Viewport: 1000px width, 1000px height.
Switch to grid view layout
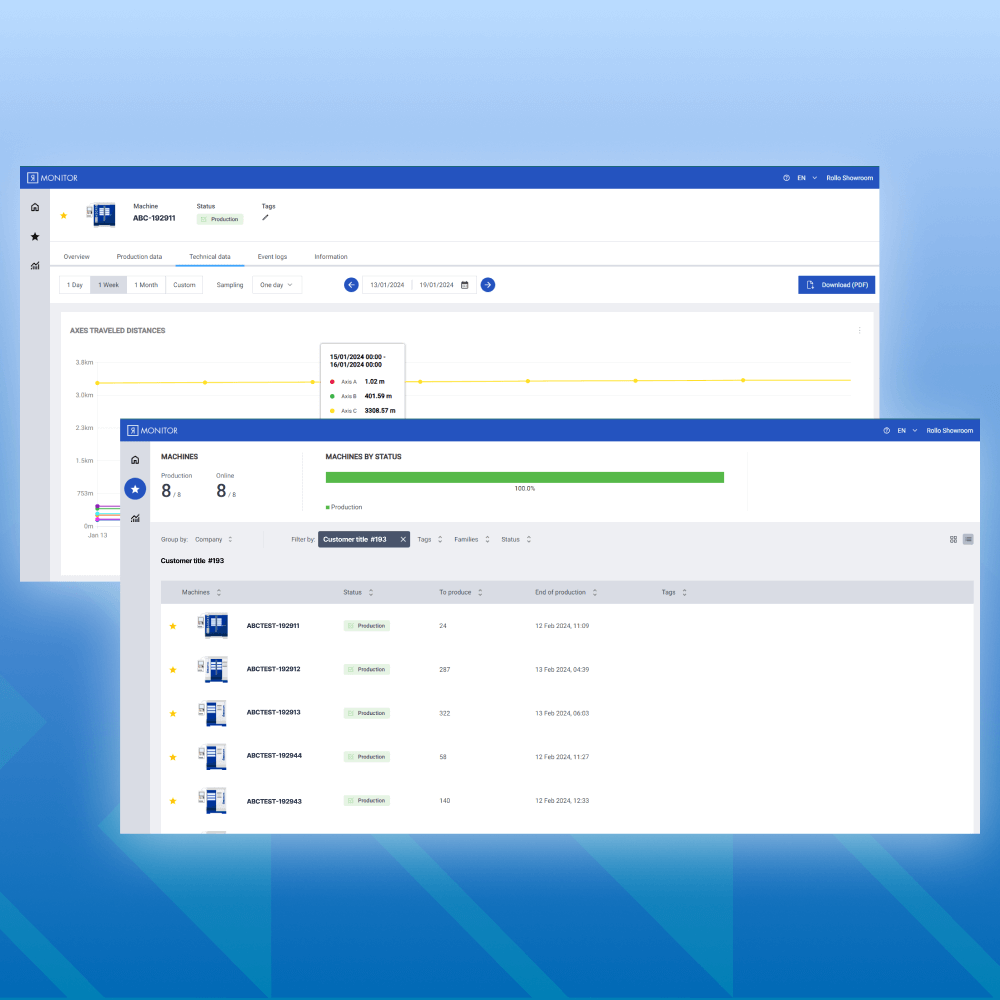[x=952, y=539]
